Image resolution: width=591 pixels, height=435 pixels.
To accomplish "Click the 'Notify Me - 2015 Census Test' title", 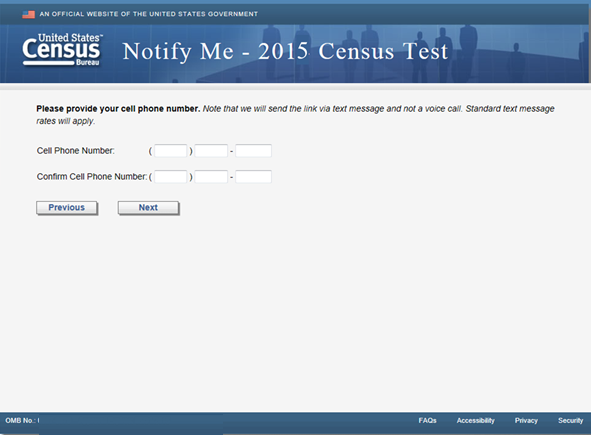I will [285, 51].
